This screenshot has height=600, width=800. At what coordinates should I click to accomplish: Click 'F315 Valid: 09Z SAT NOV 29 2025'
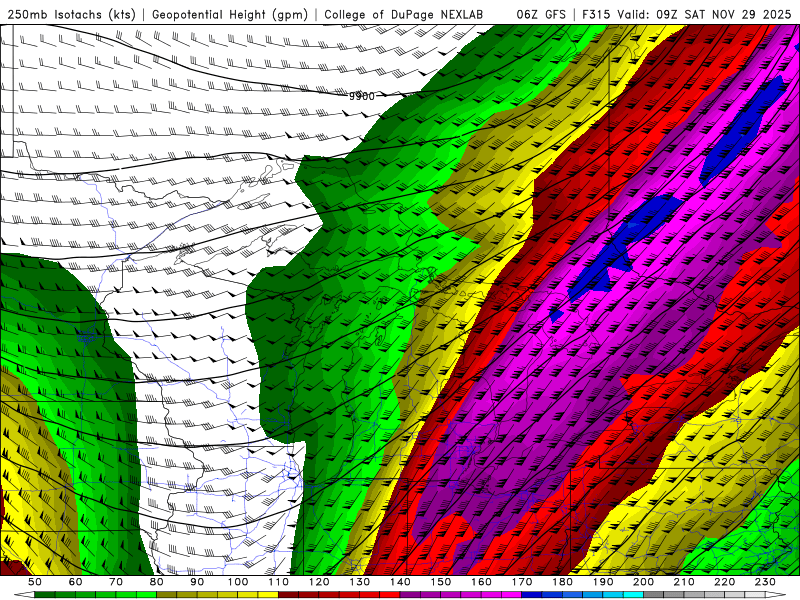click(x=687, y=15)
